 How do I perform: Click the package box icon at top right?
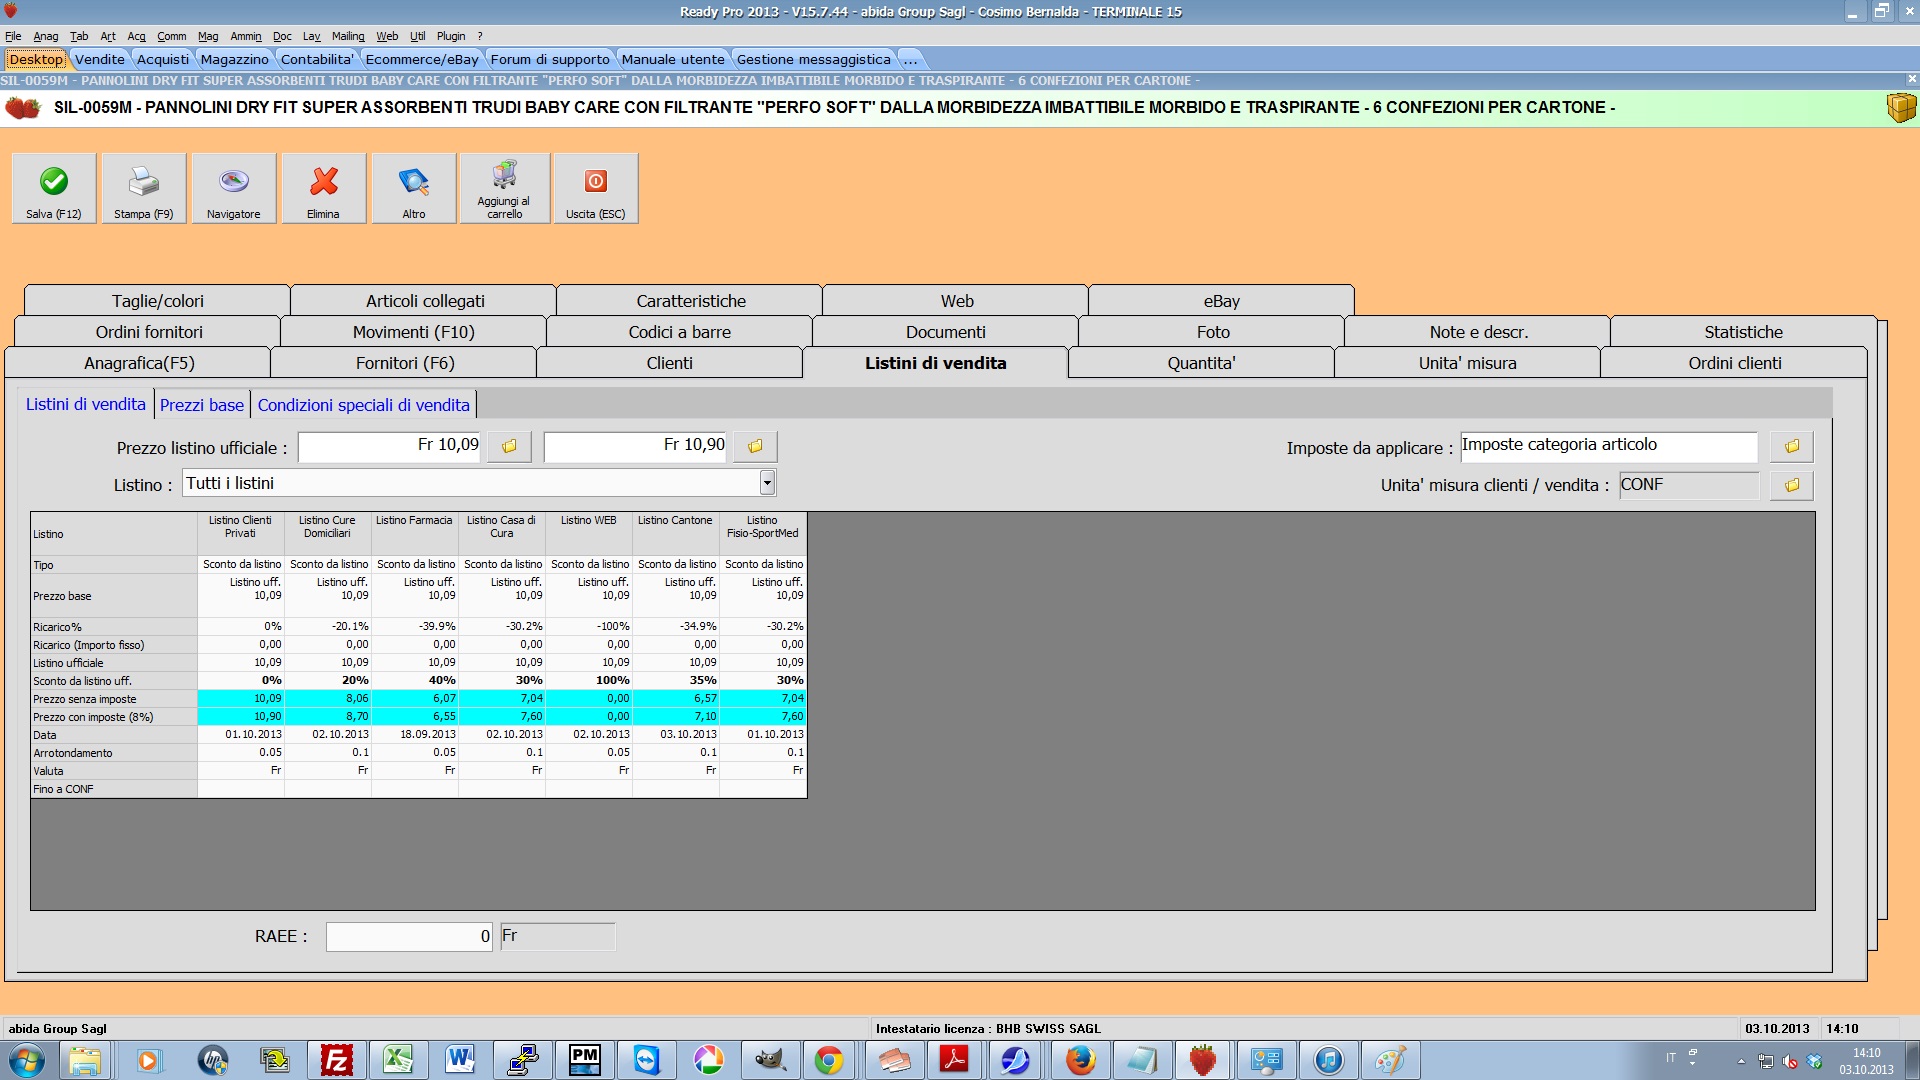coord(1901,107)
